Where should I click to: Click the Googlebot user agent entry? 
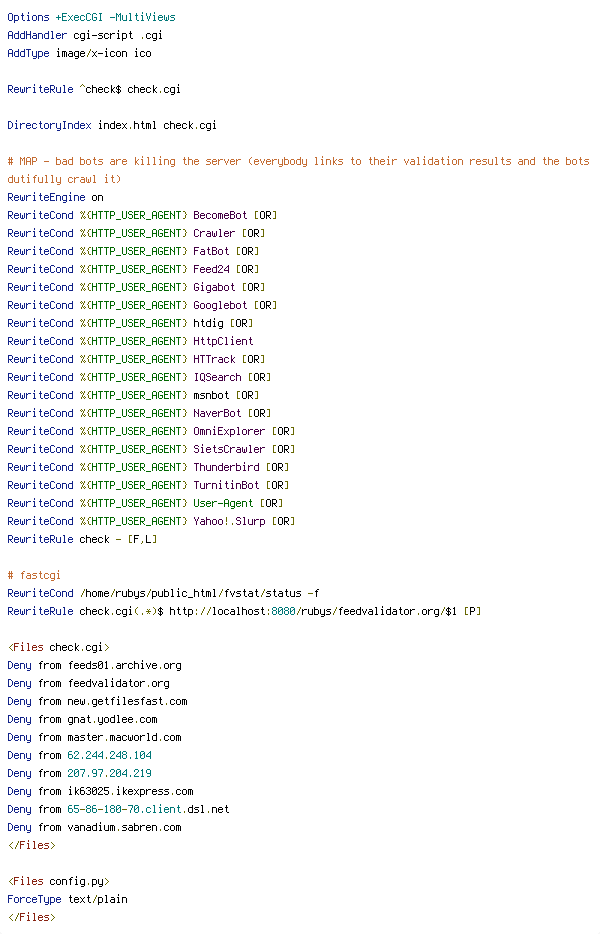pos(220,305)
